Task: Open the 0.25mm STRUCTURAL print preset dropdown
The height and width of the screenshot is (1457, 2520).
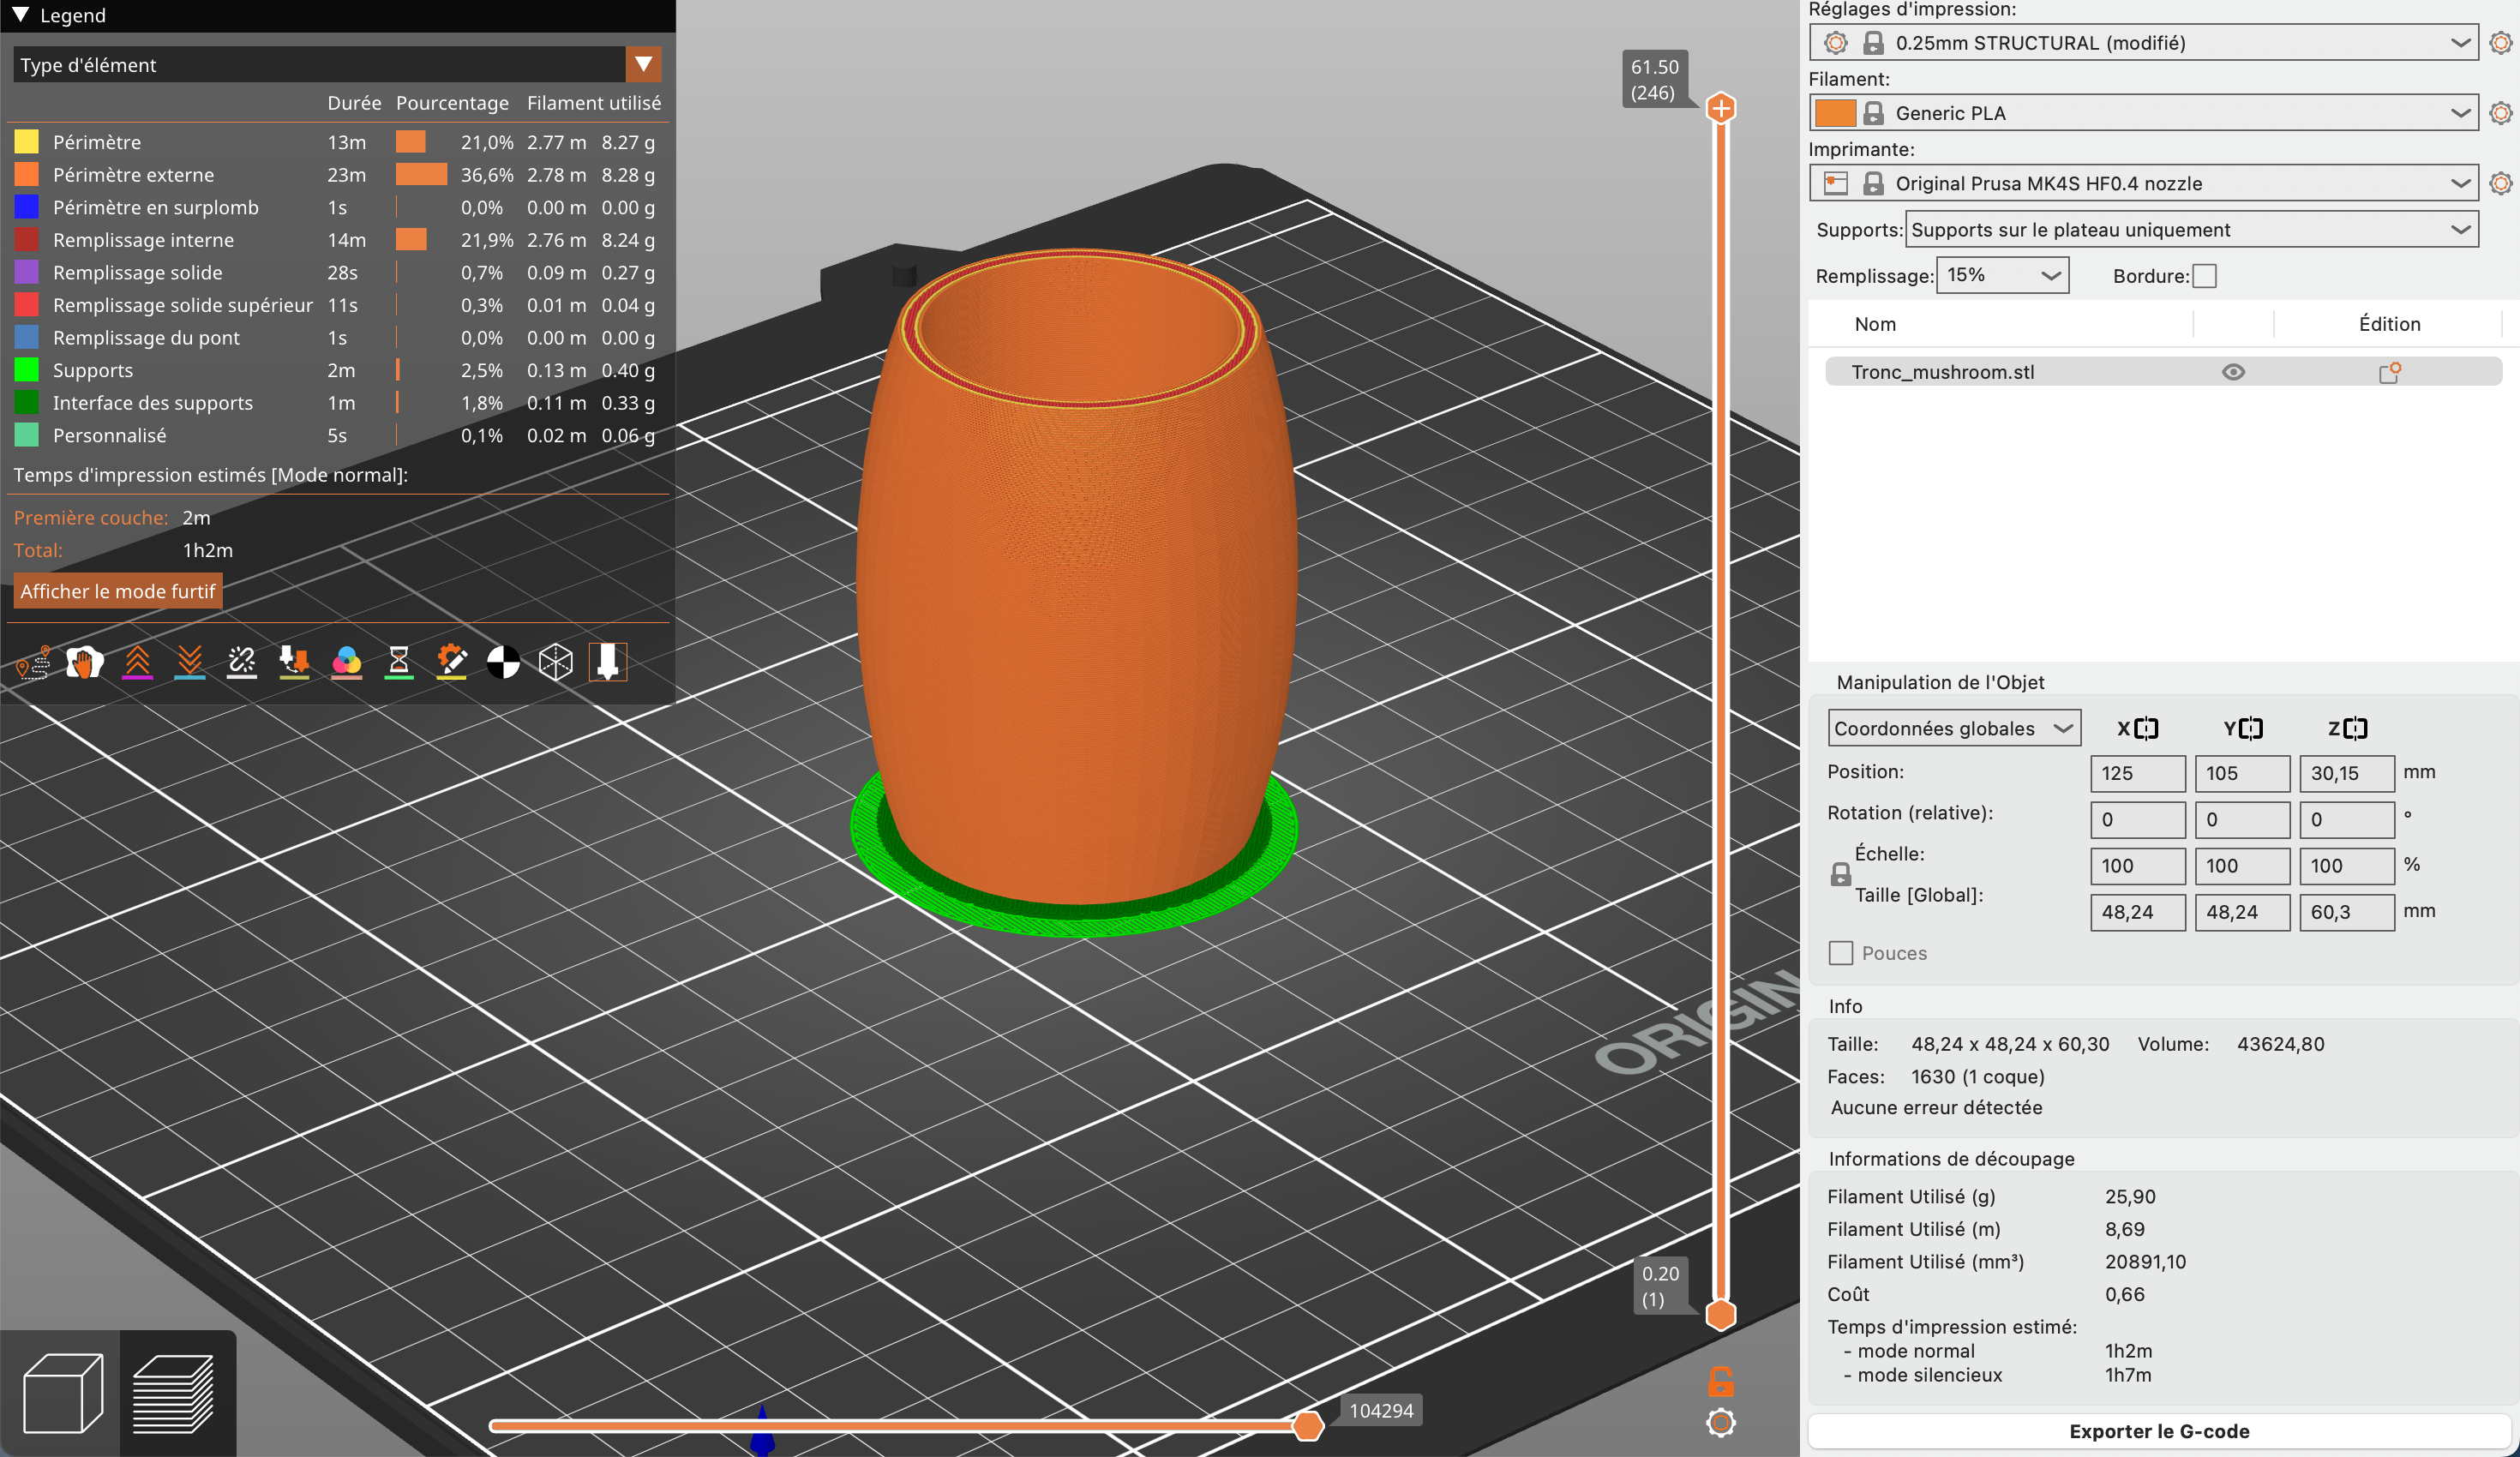Action: pyautogui.click(x=2143, y=43)
